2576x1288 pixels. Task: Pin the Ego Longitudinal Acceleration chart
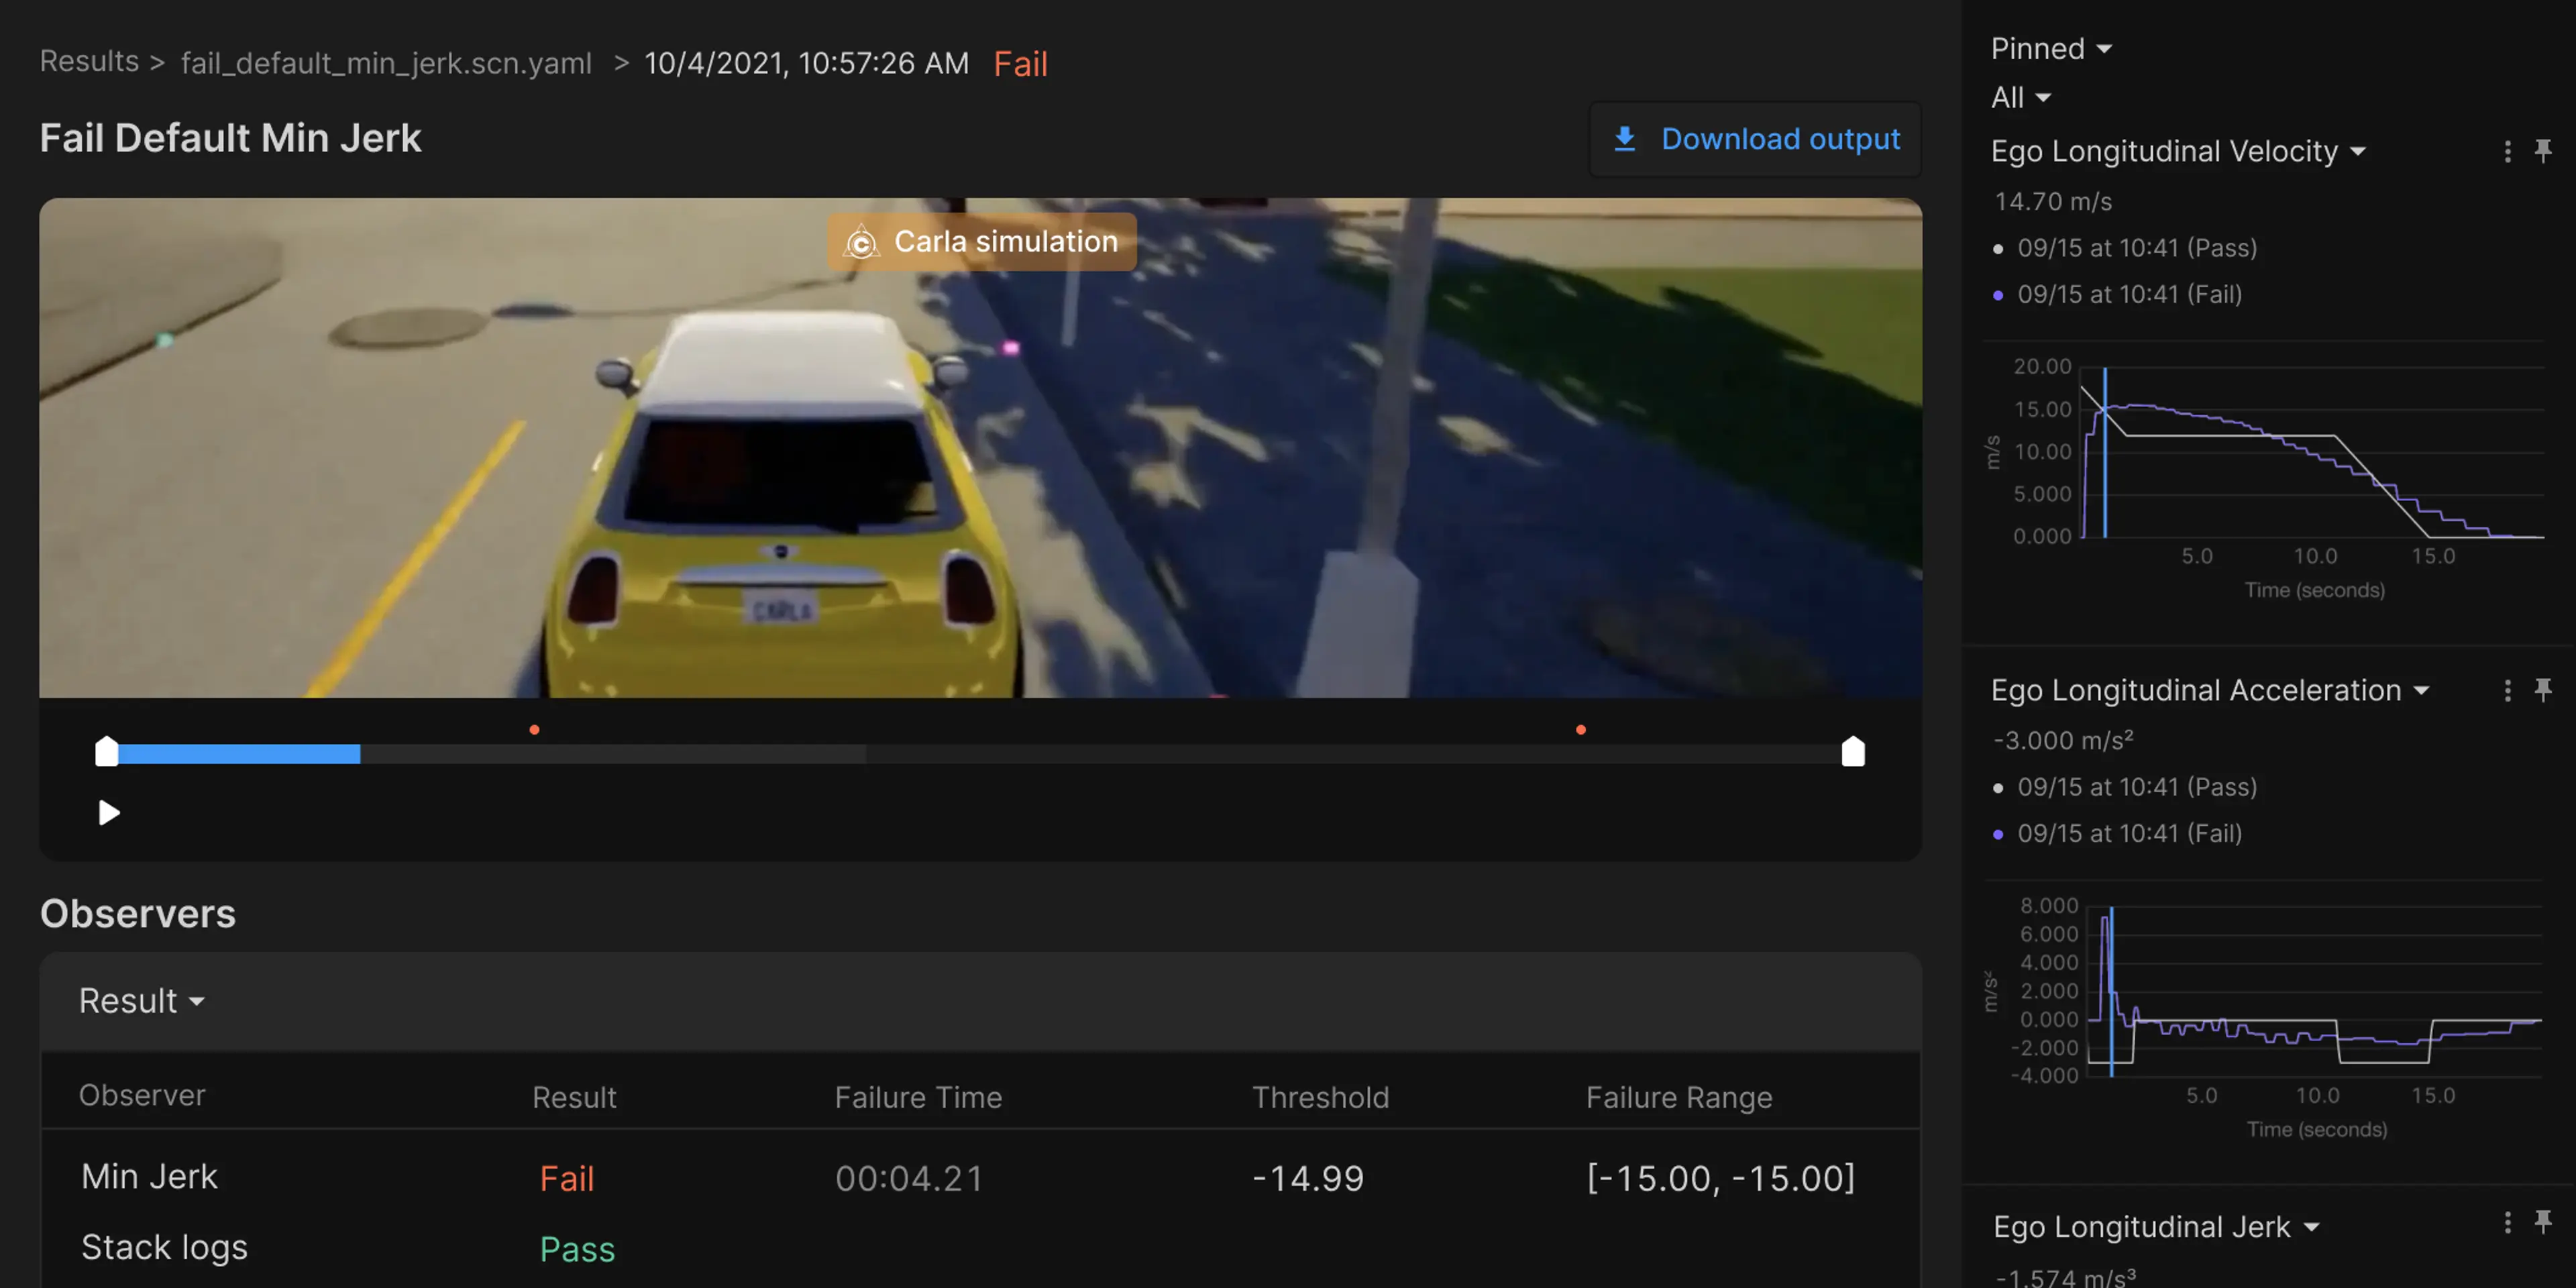2542,690
